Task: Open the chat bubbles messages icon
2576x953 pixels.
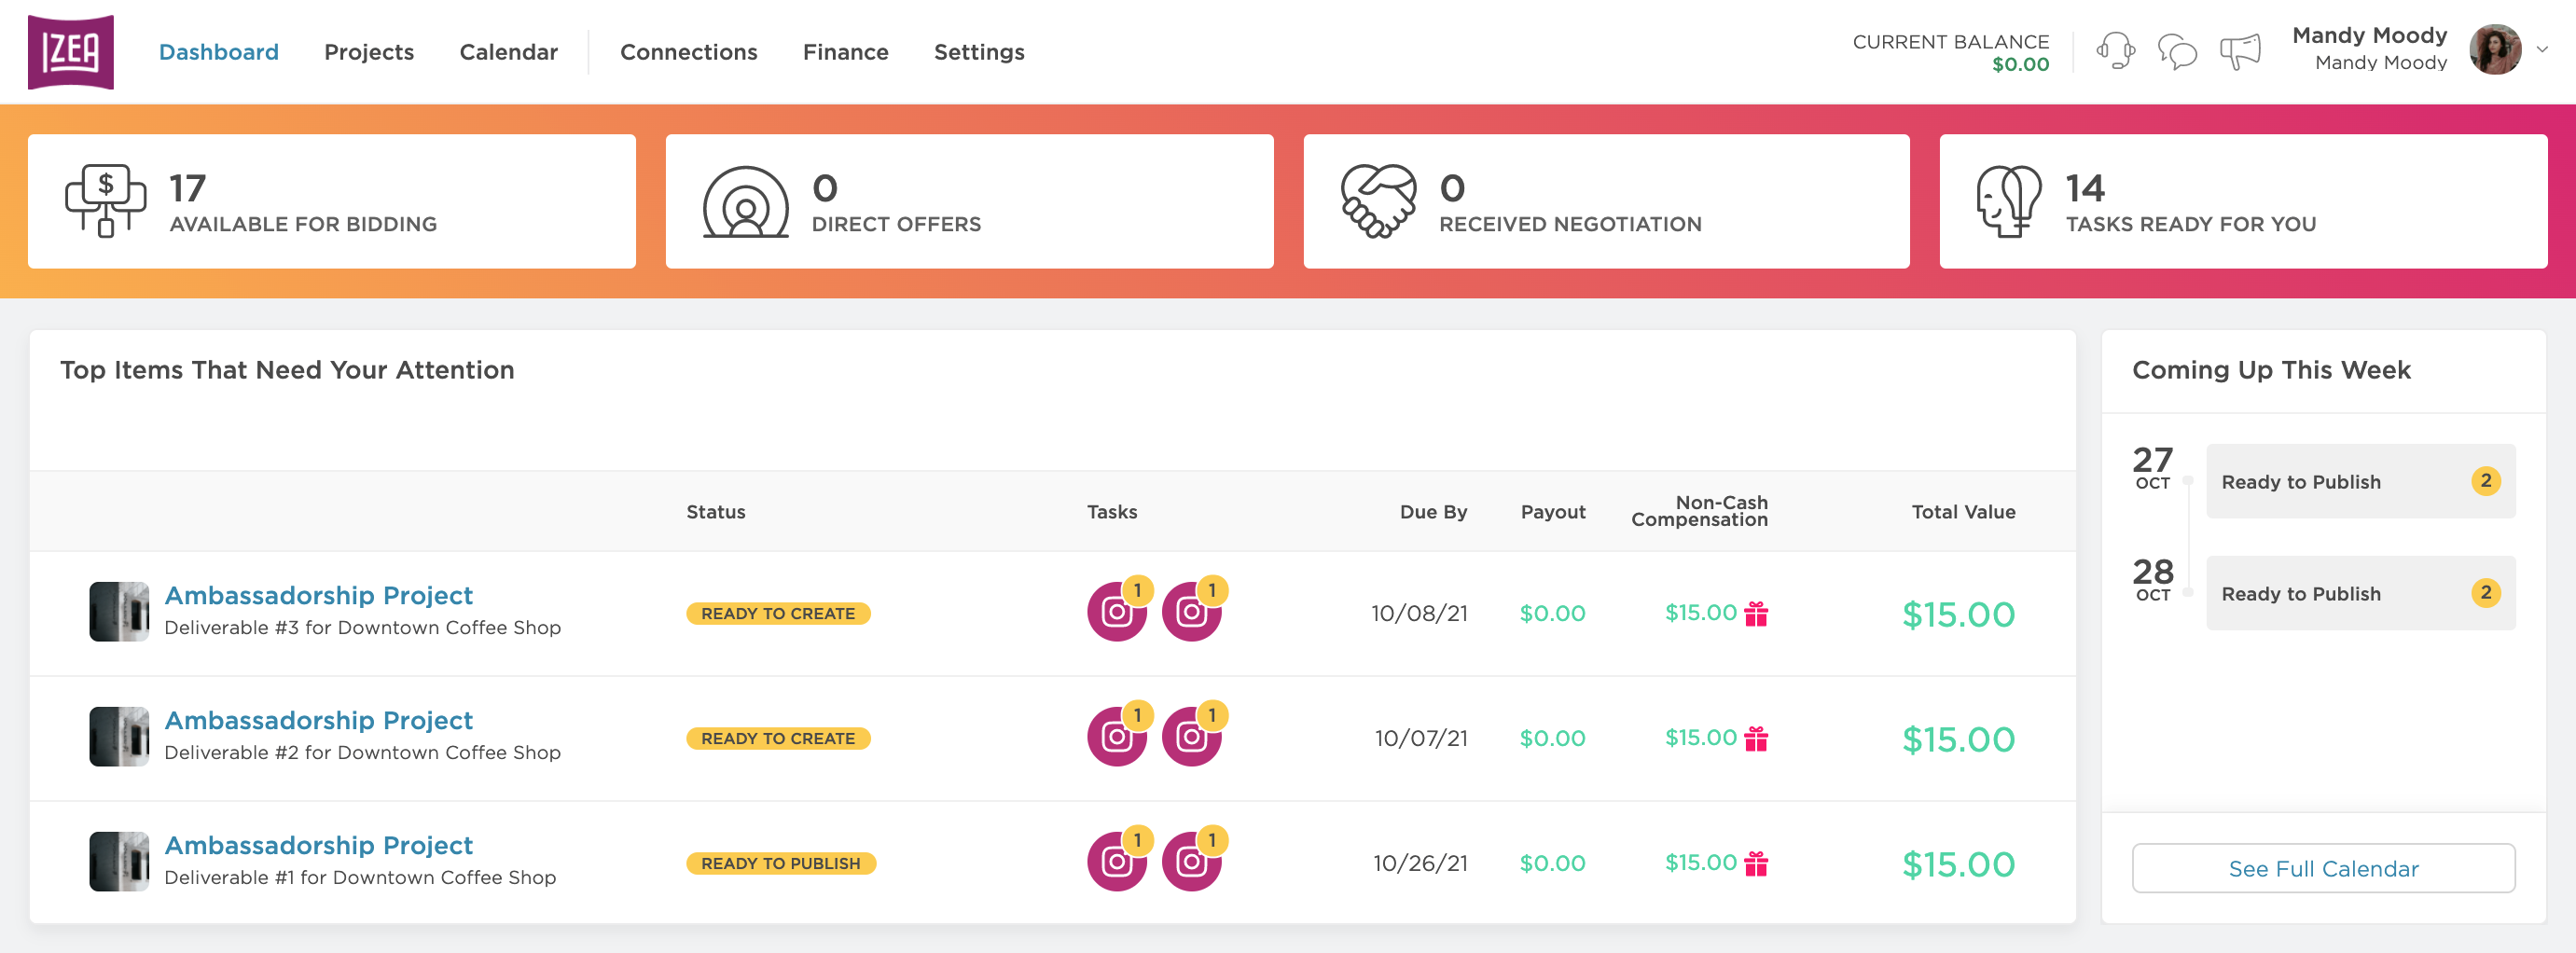Action: point(2177,51)
